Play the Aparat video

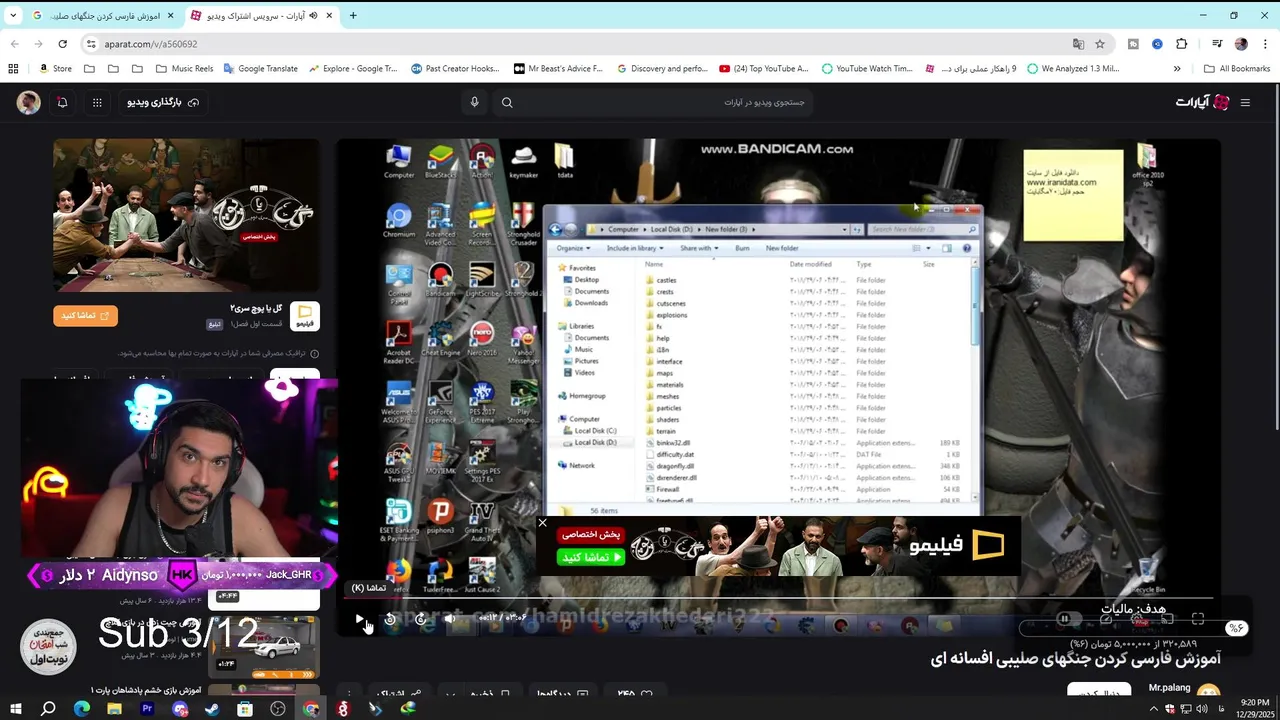tap(360, 619)
